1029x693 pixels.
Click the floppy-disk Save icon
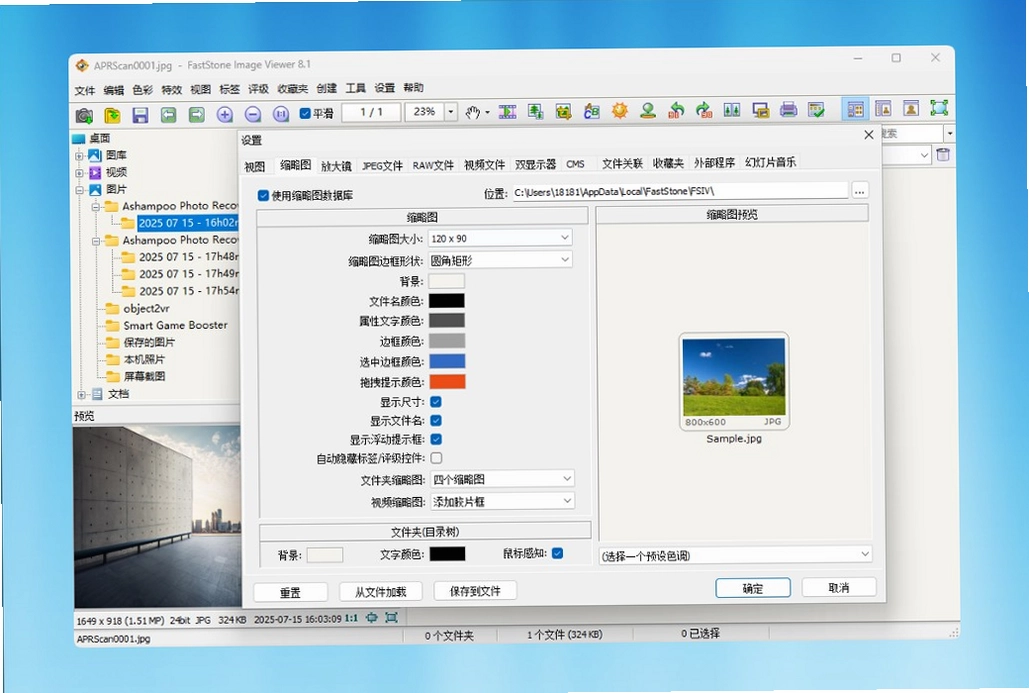coord(140,115)
